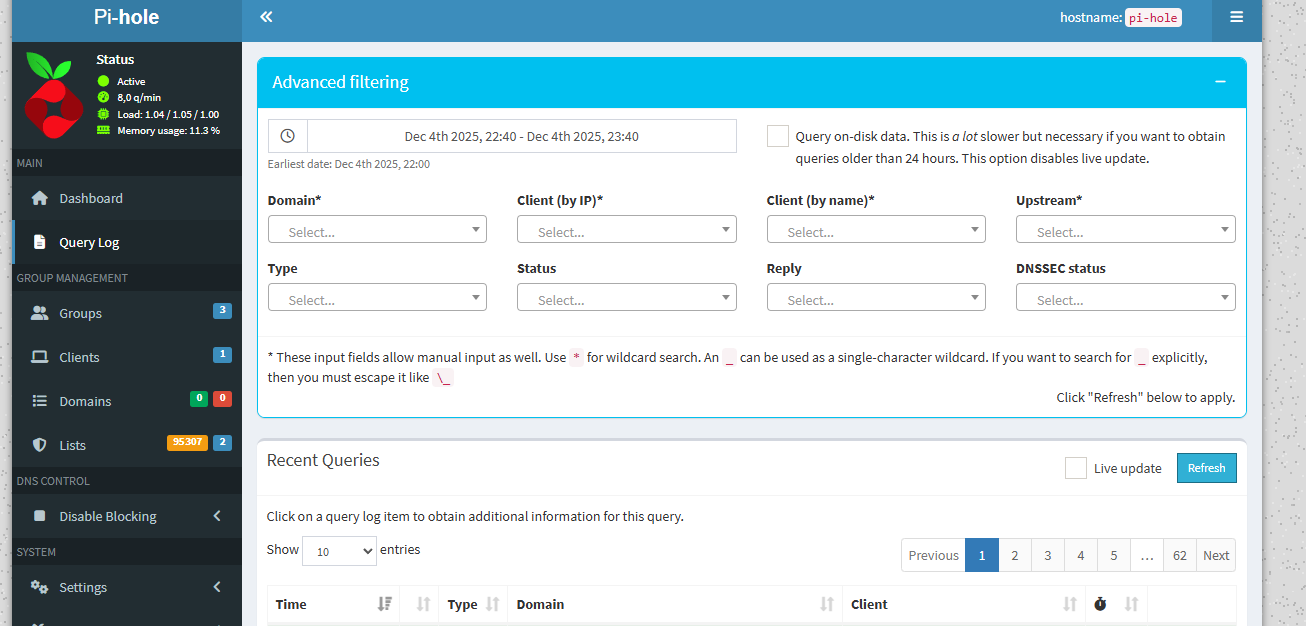Screen dimensions: 1306x626
Task: Toggle the Live update checkbox
Action: point(1076,468)
